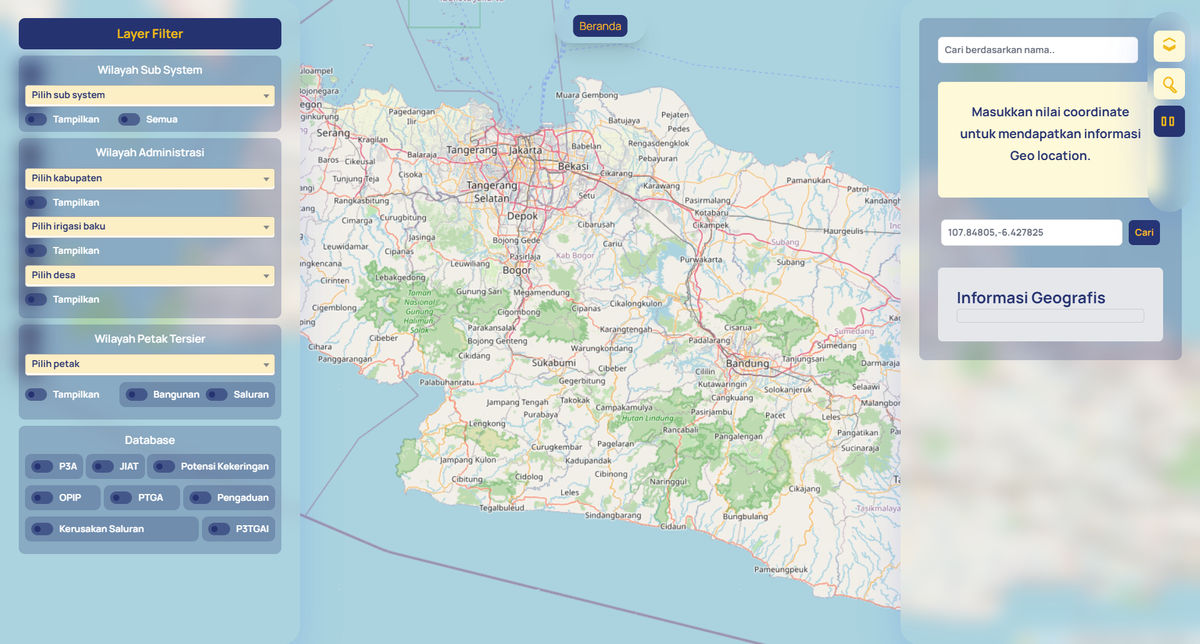Toggle Tampilkan below Pilih irigasi baku

(x=36, y=251)
